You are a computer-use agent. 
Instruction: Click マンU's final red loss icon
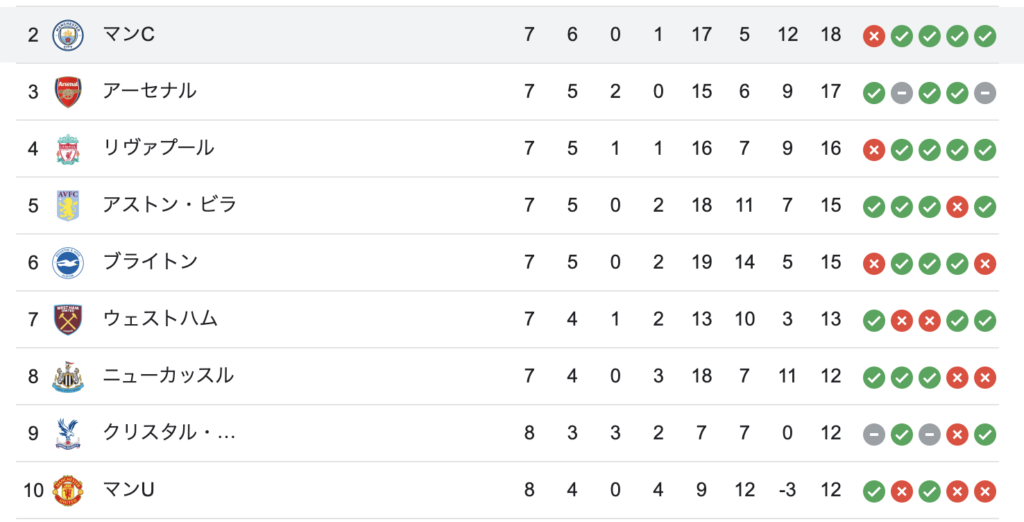(985, 491)
